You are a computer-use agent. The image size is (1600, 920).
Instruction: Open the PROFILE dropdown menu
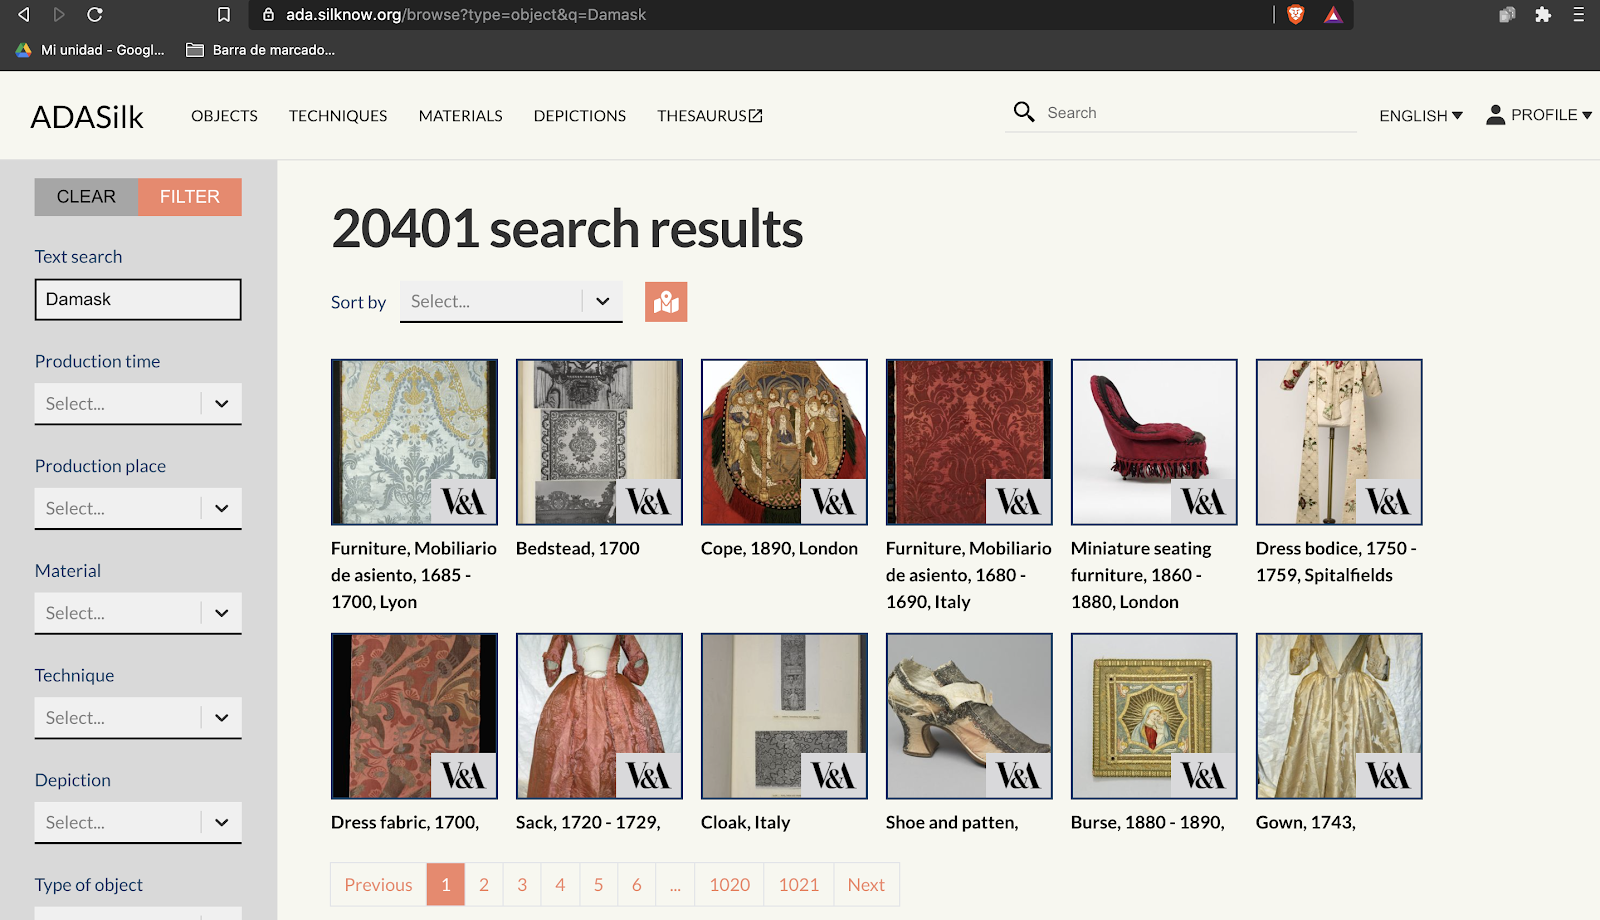point(1539,115)
